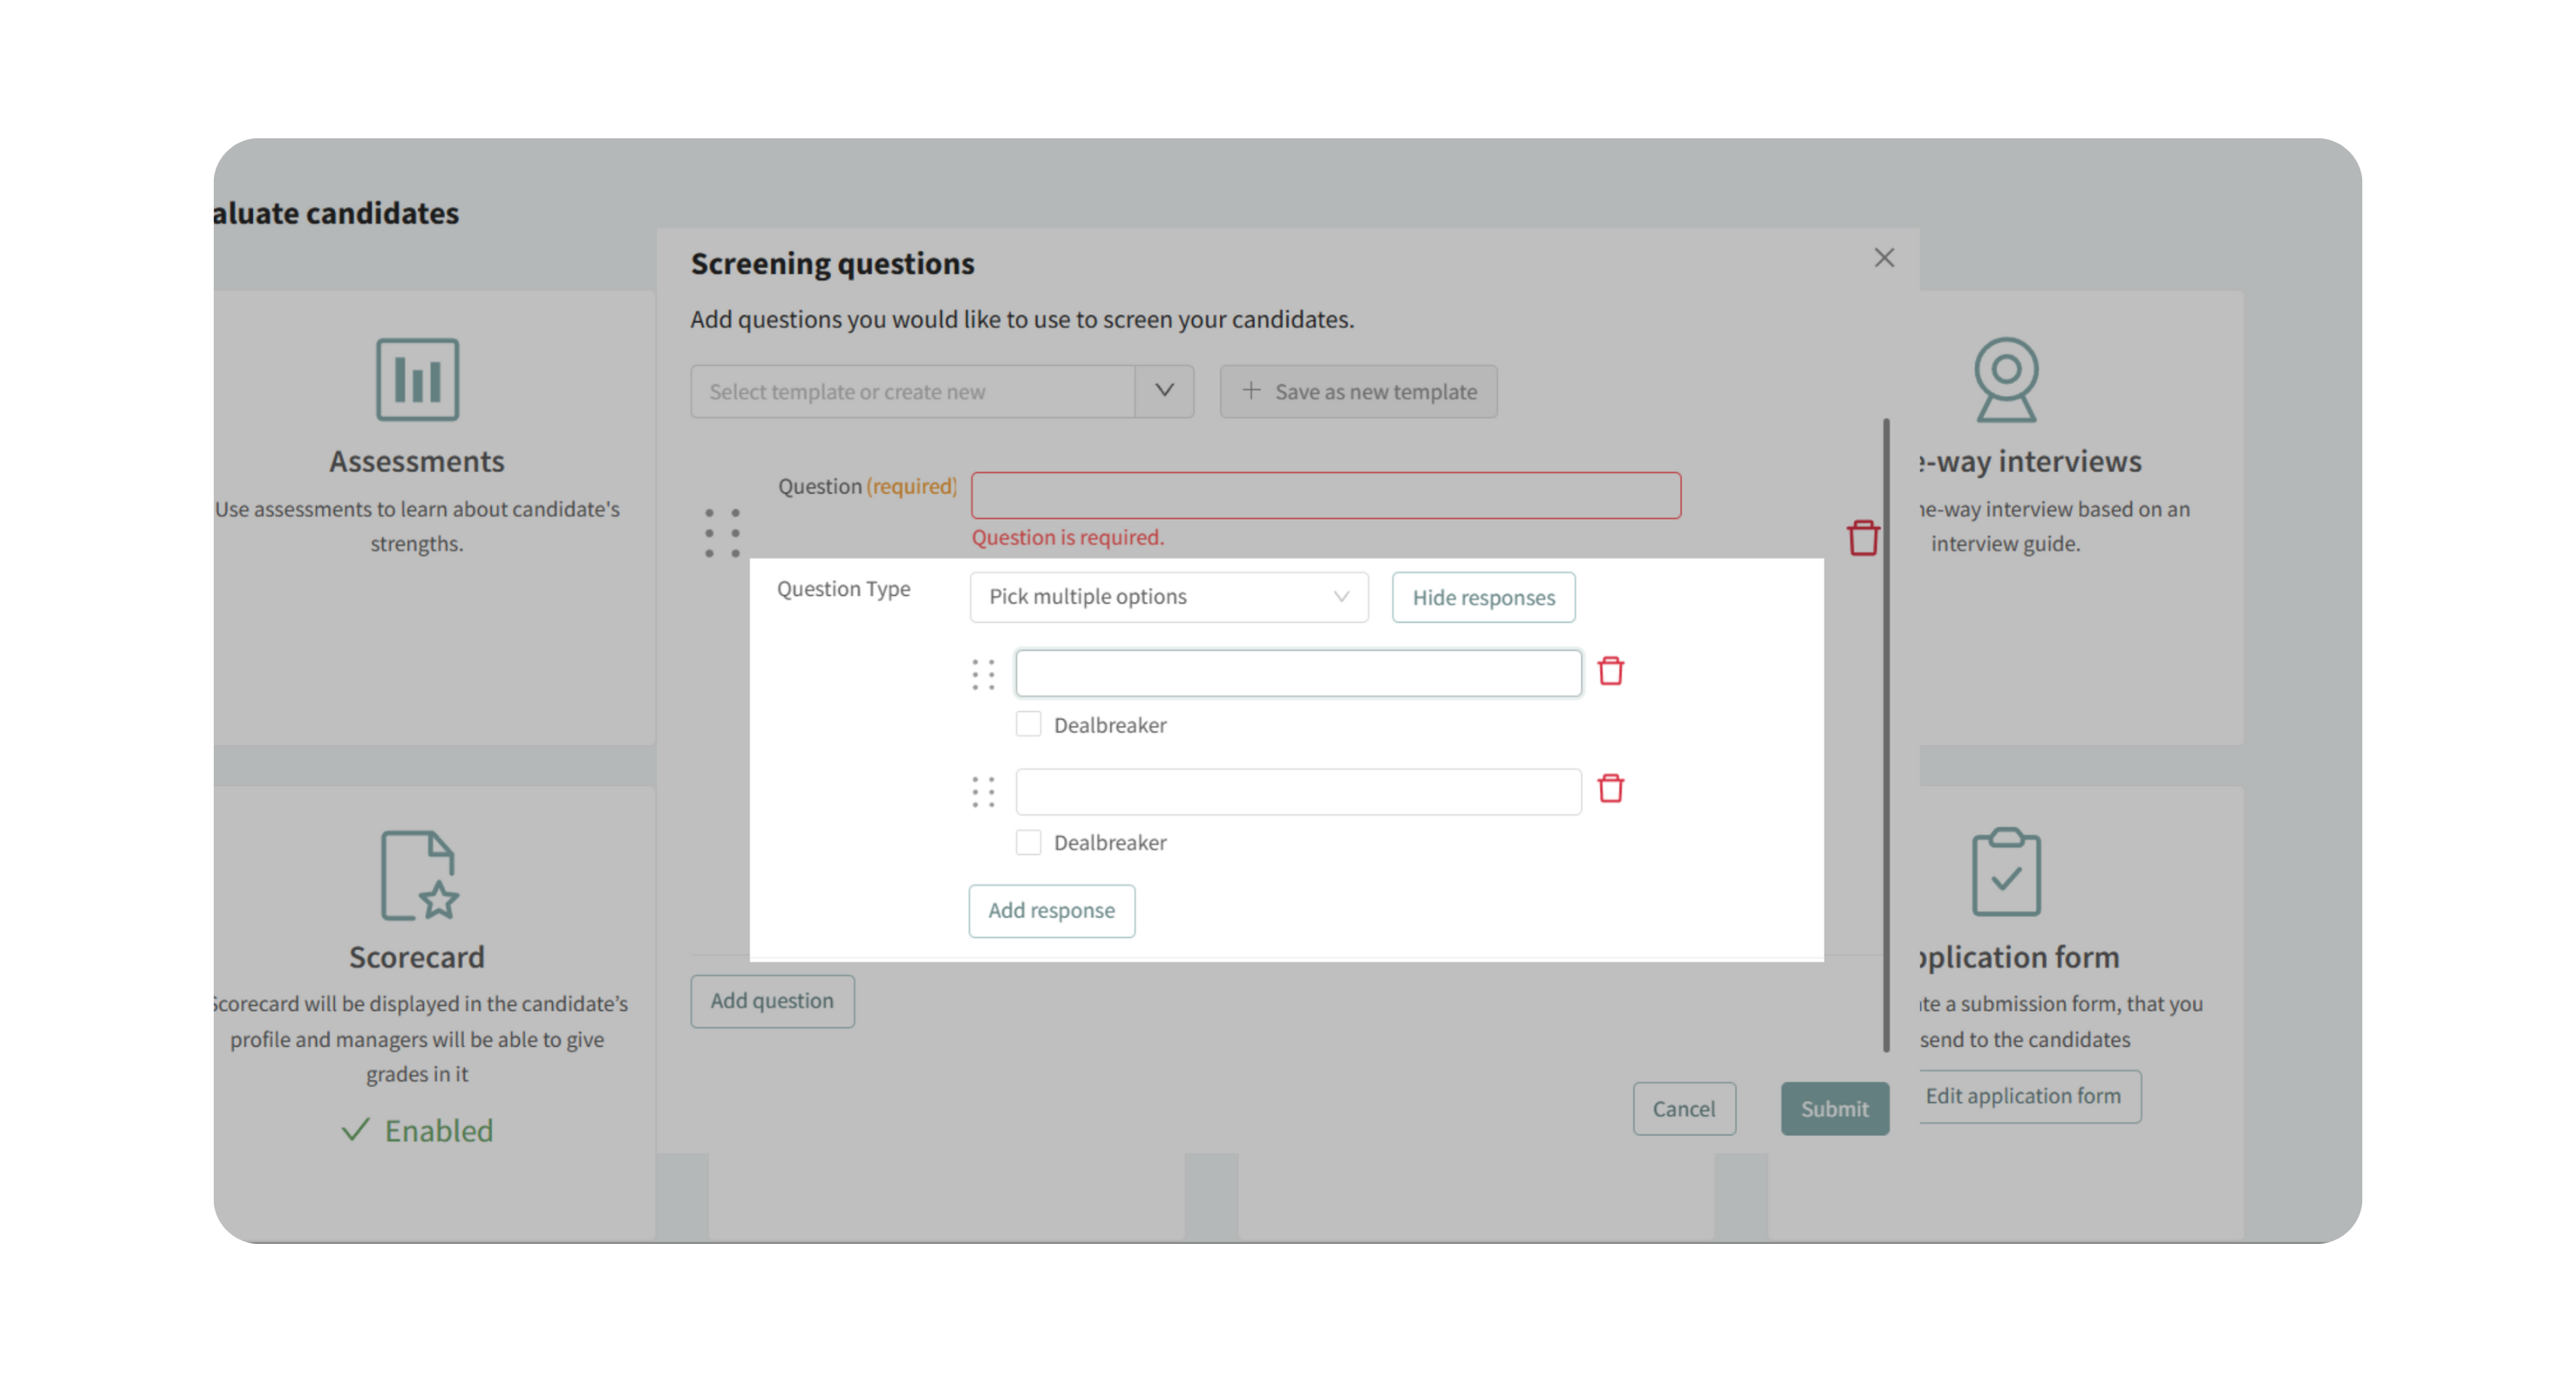Click Save as new template
Image resolution: width=2576 pixels, height=1382 pixels.
click(x=1358, y=391)
